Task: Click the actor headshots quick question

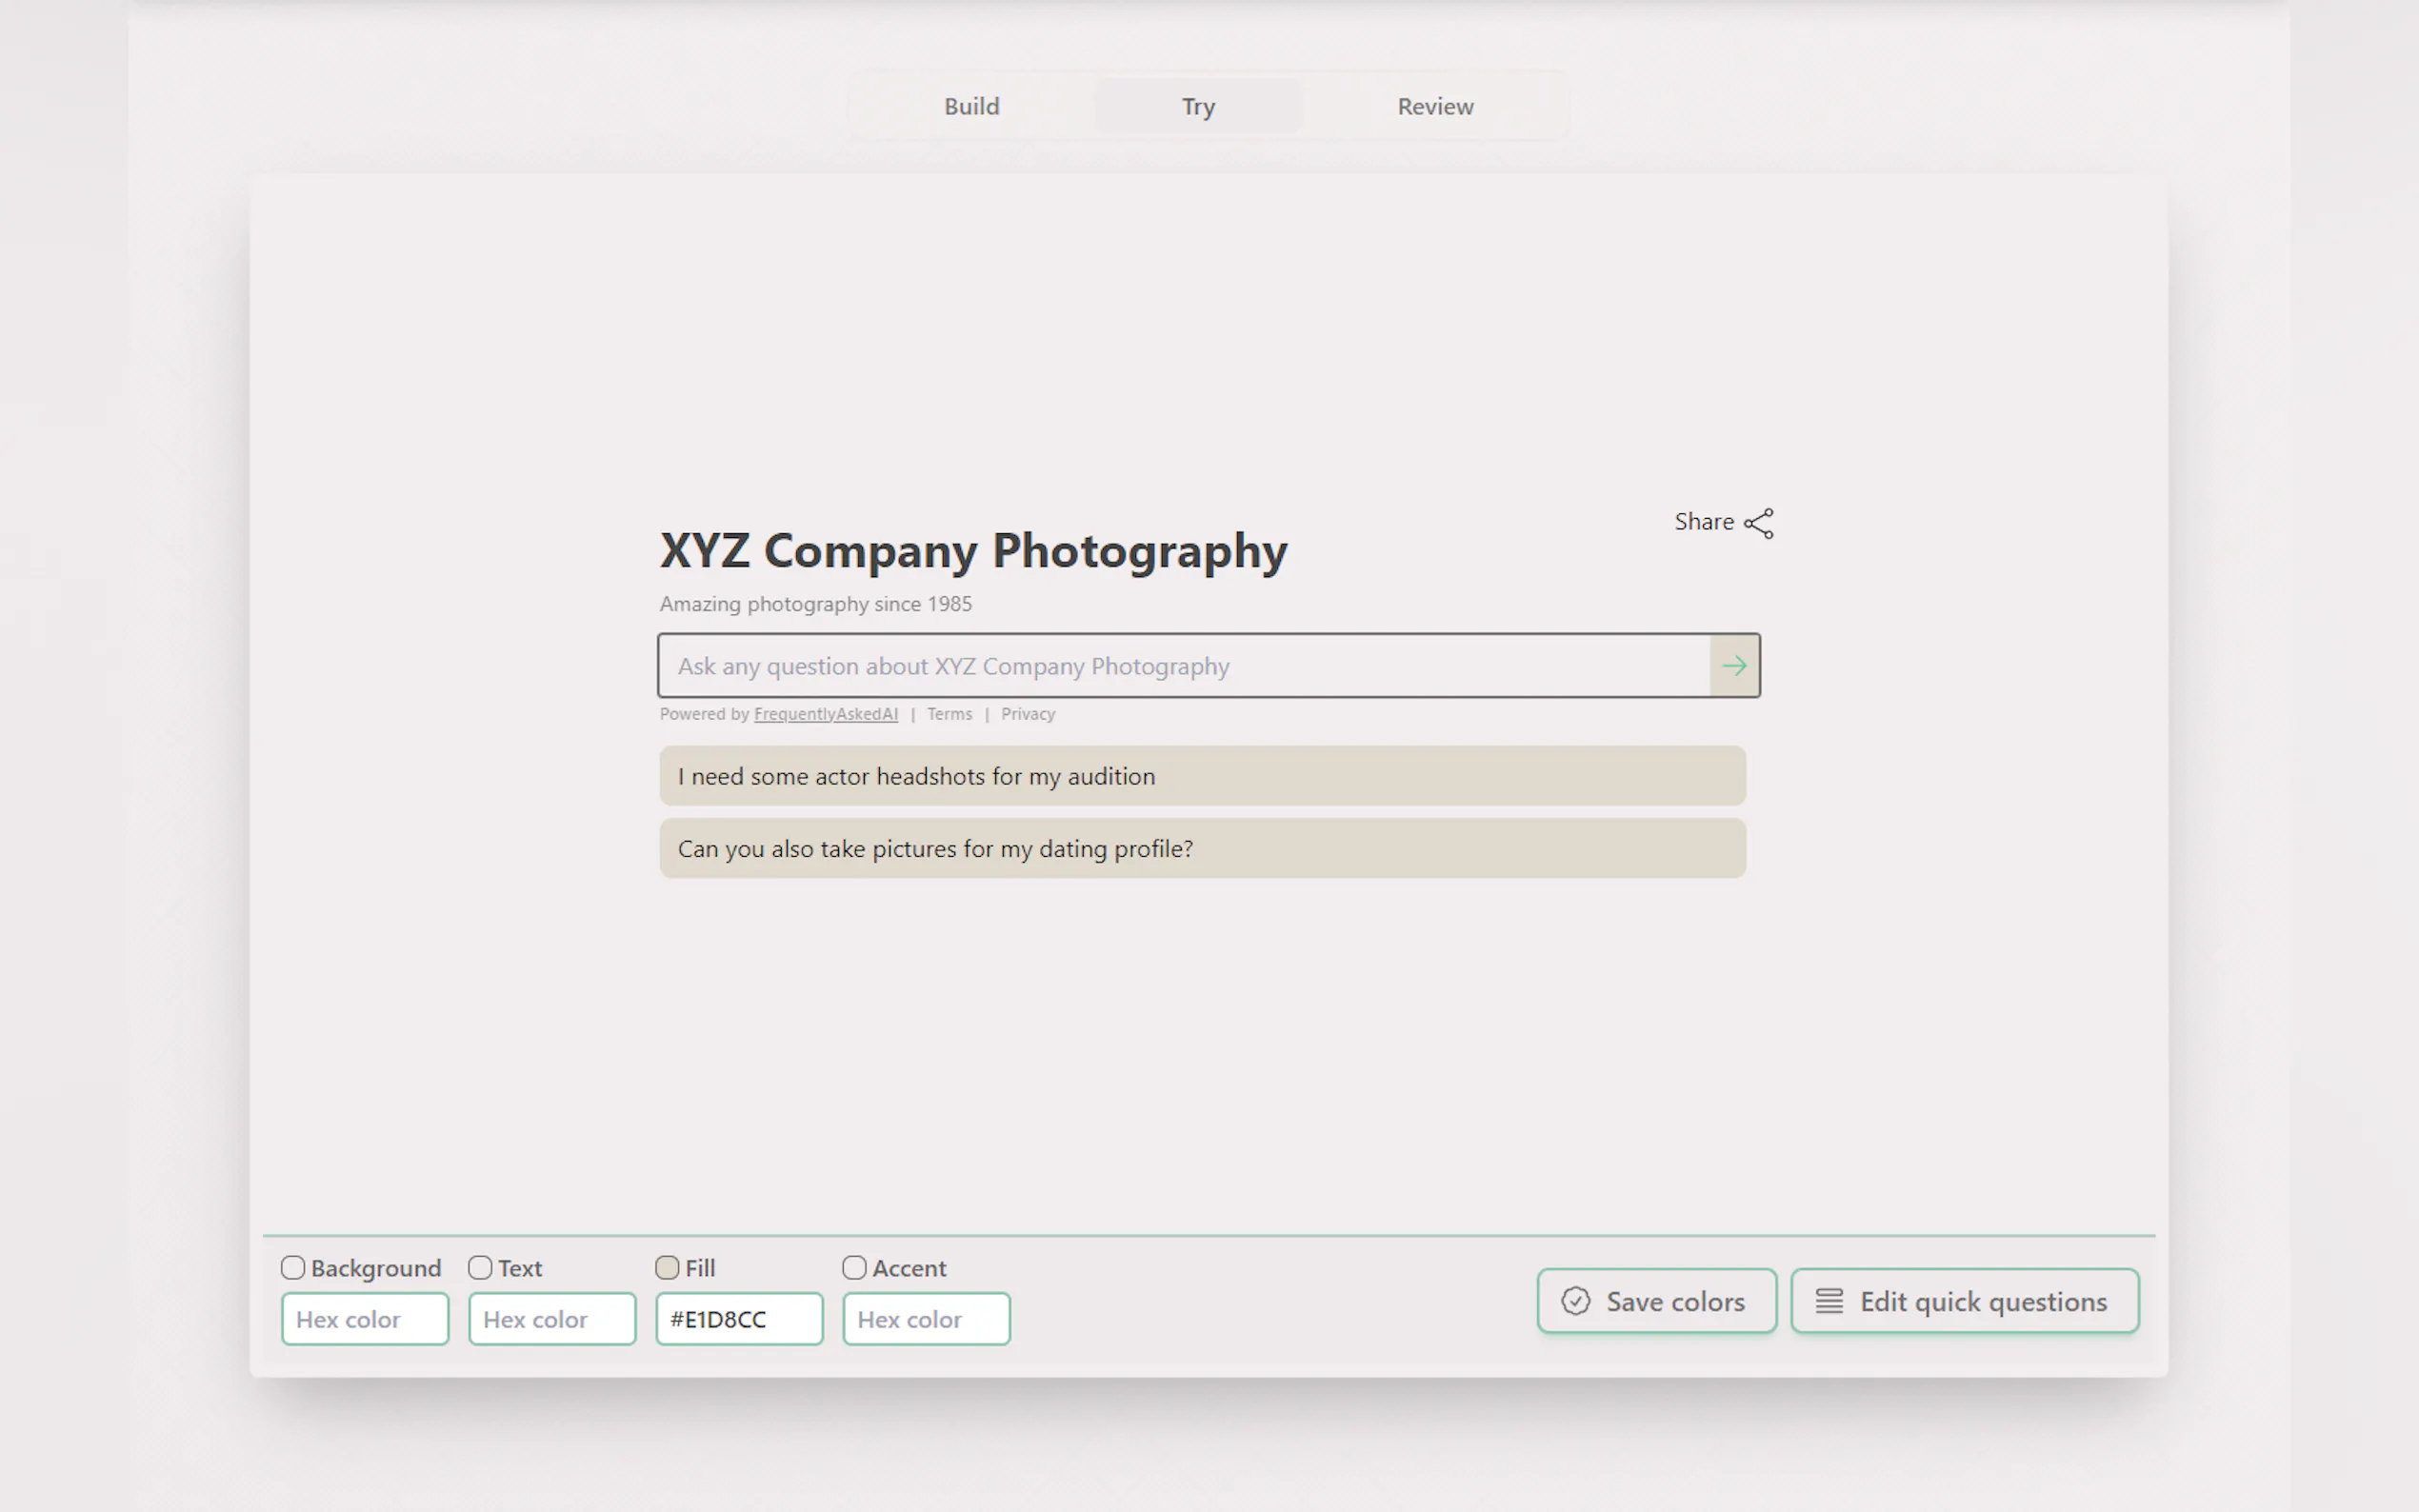Action: (1201, 775)
